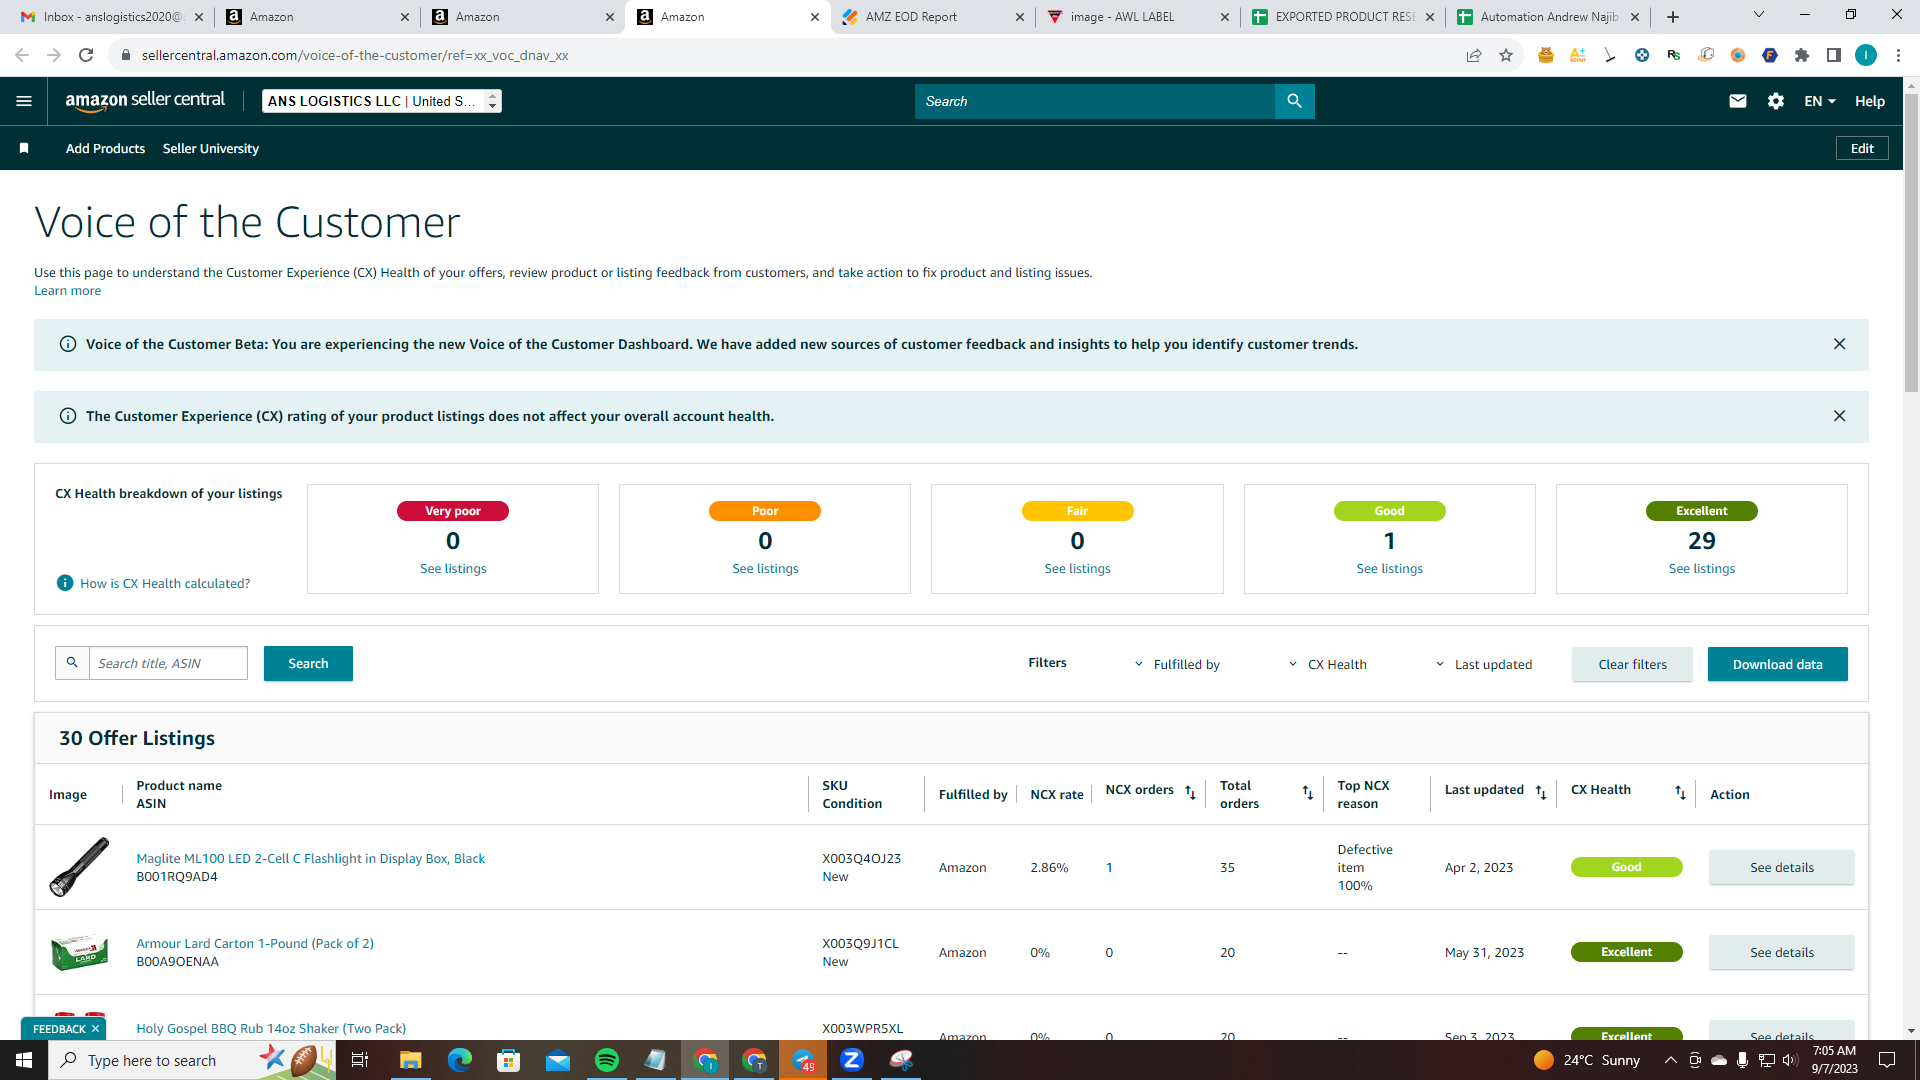Open Spotify from the taskbar
The height and width of the screenshot is (1080, 1920).
click(606, 1060)
